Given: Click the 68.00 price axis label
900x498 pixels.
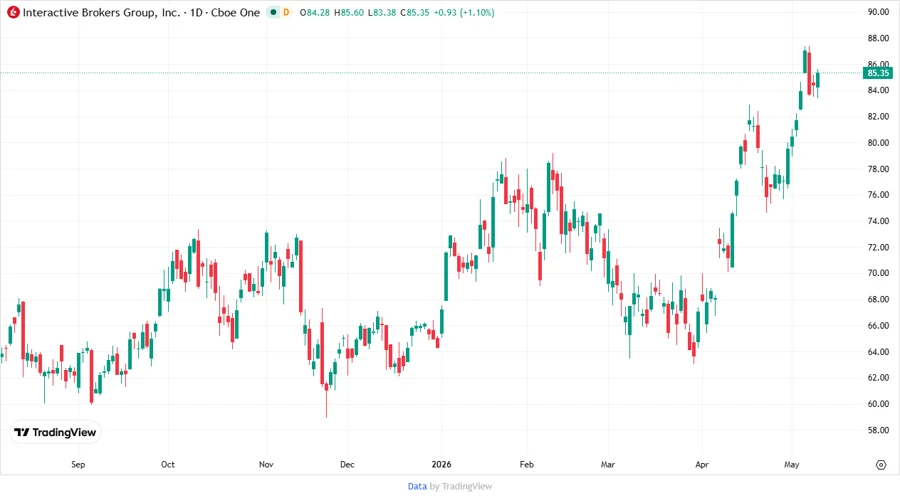Looking at the screenshot, I should click(x=878, y=299).
